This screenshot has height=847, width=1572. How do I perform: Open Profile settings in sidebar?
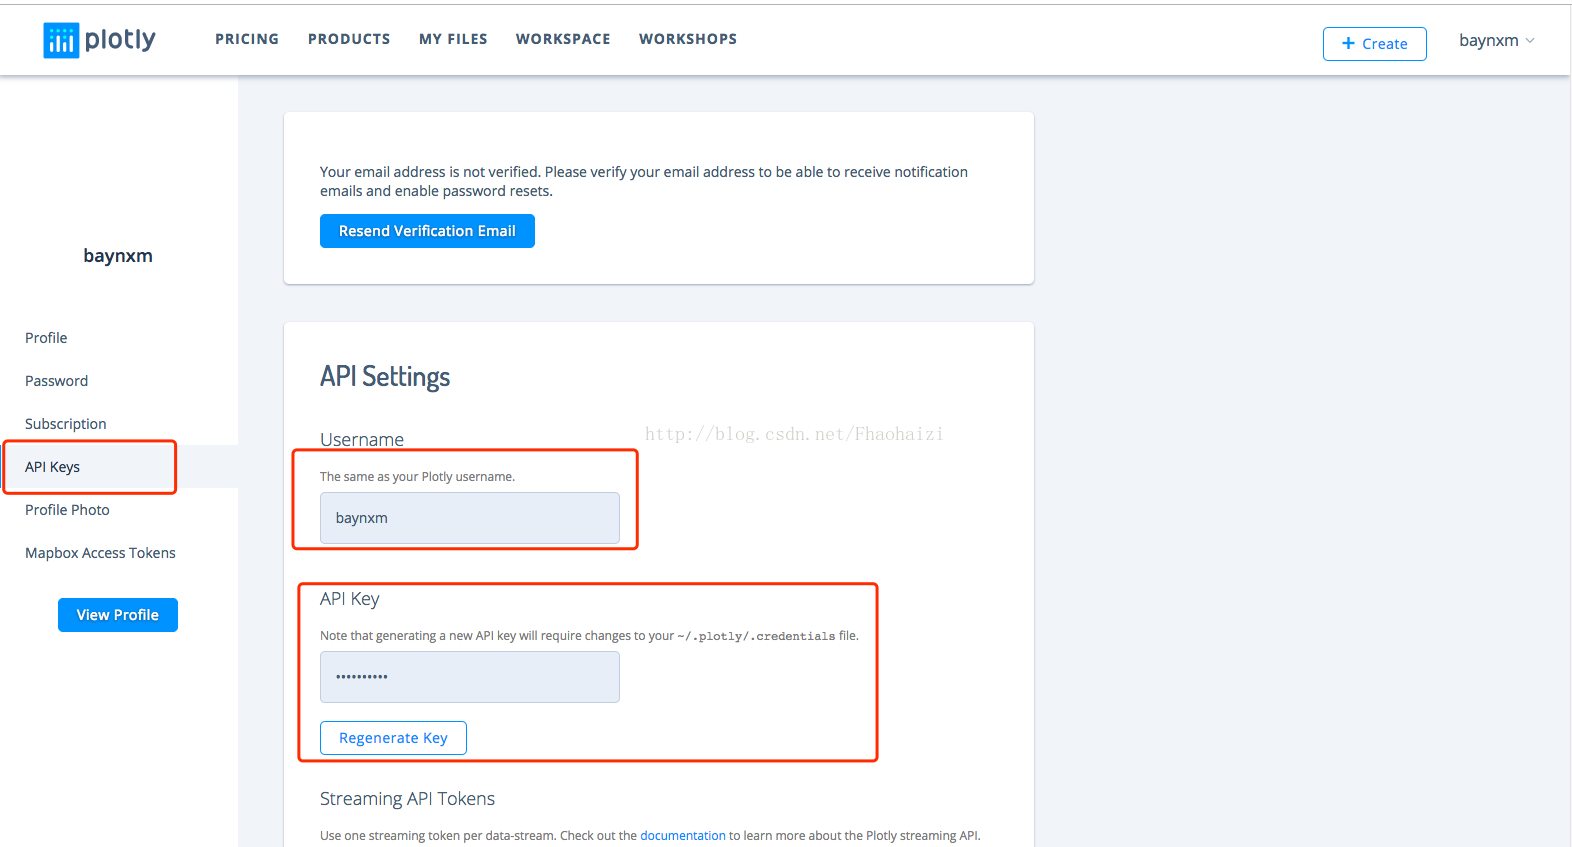pos(46,338)
